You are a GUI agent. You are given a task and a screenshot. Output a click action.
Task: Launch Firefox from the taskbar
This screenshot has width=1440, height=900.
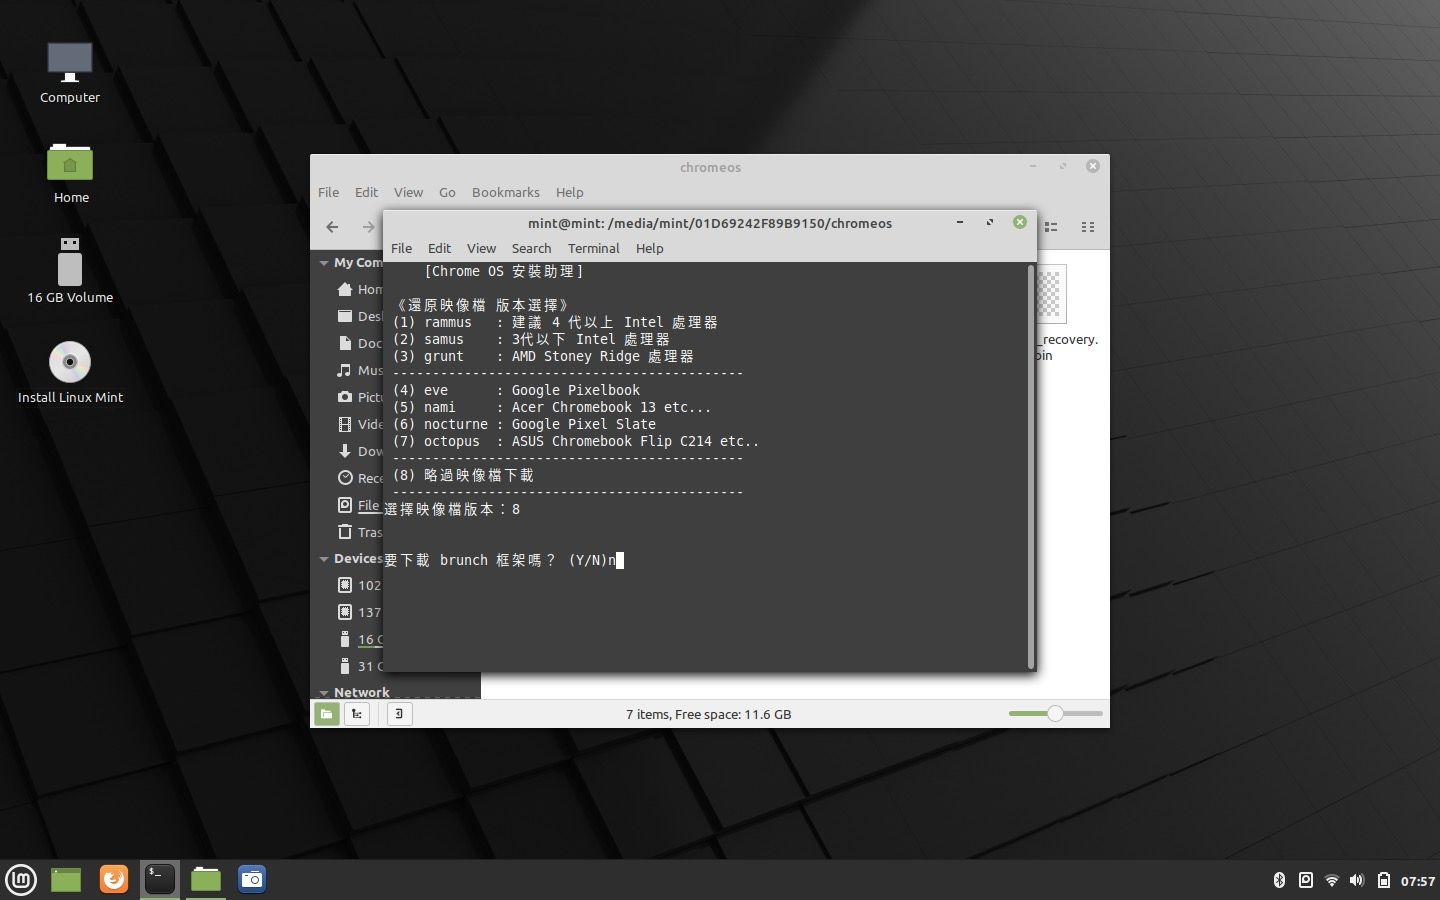(113, 879)
